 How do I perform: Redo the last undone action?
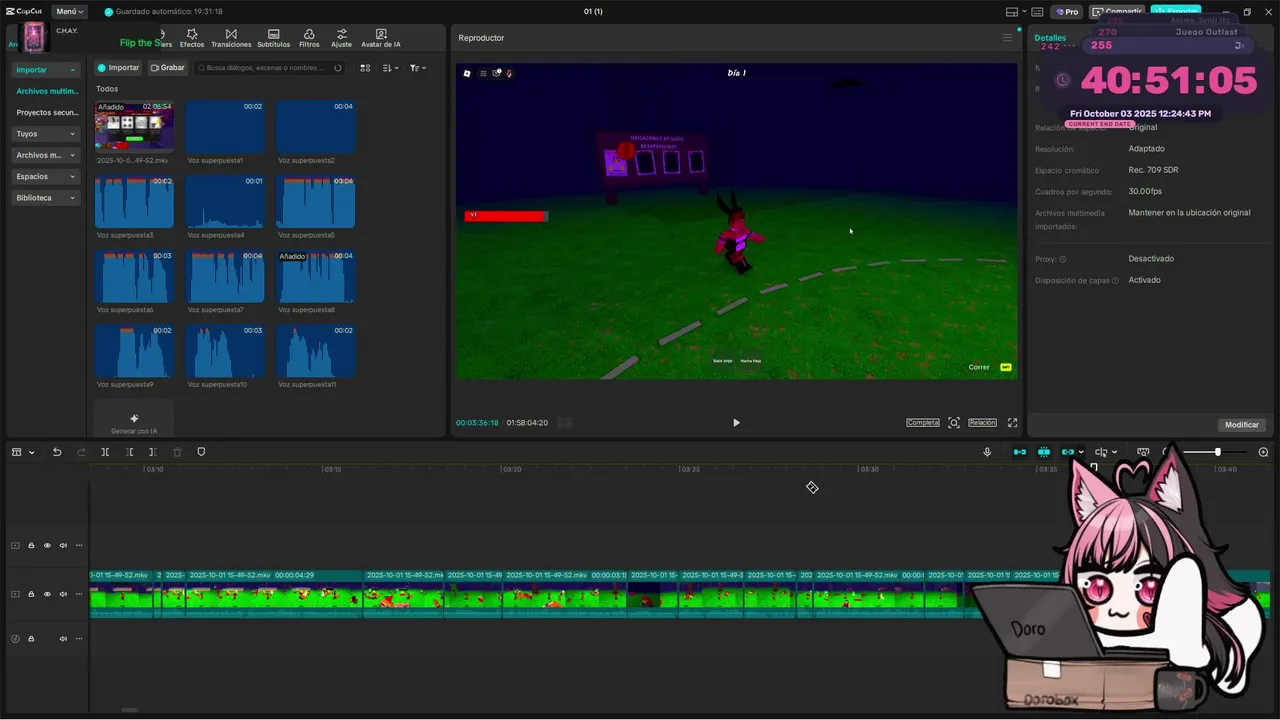point(81,452)
